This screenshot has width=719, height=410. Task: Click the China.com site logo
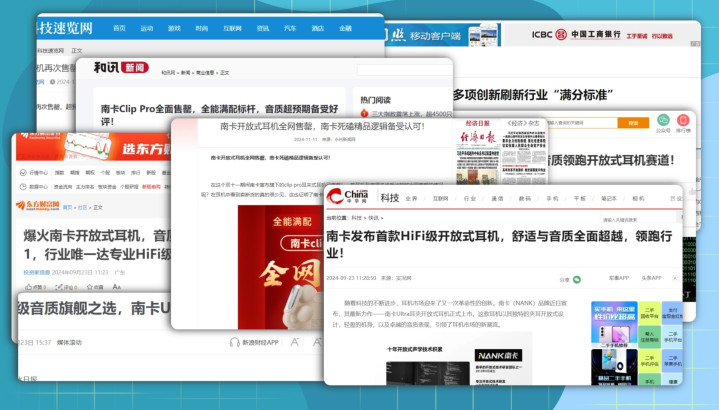click(348, 197)
